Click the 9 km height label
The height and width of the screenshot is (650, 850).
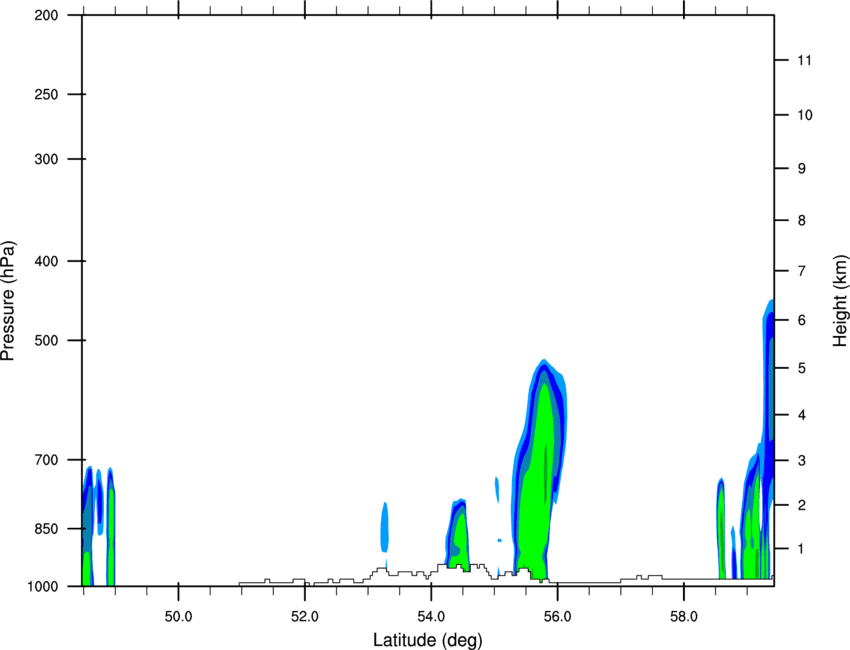(x=802, y=169)
